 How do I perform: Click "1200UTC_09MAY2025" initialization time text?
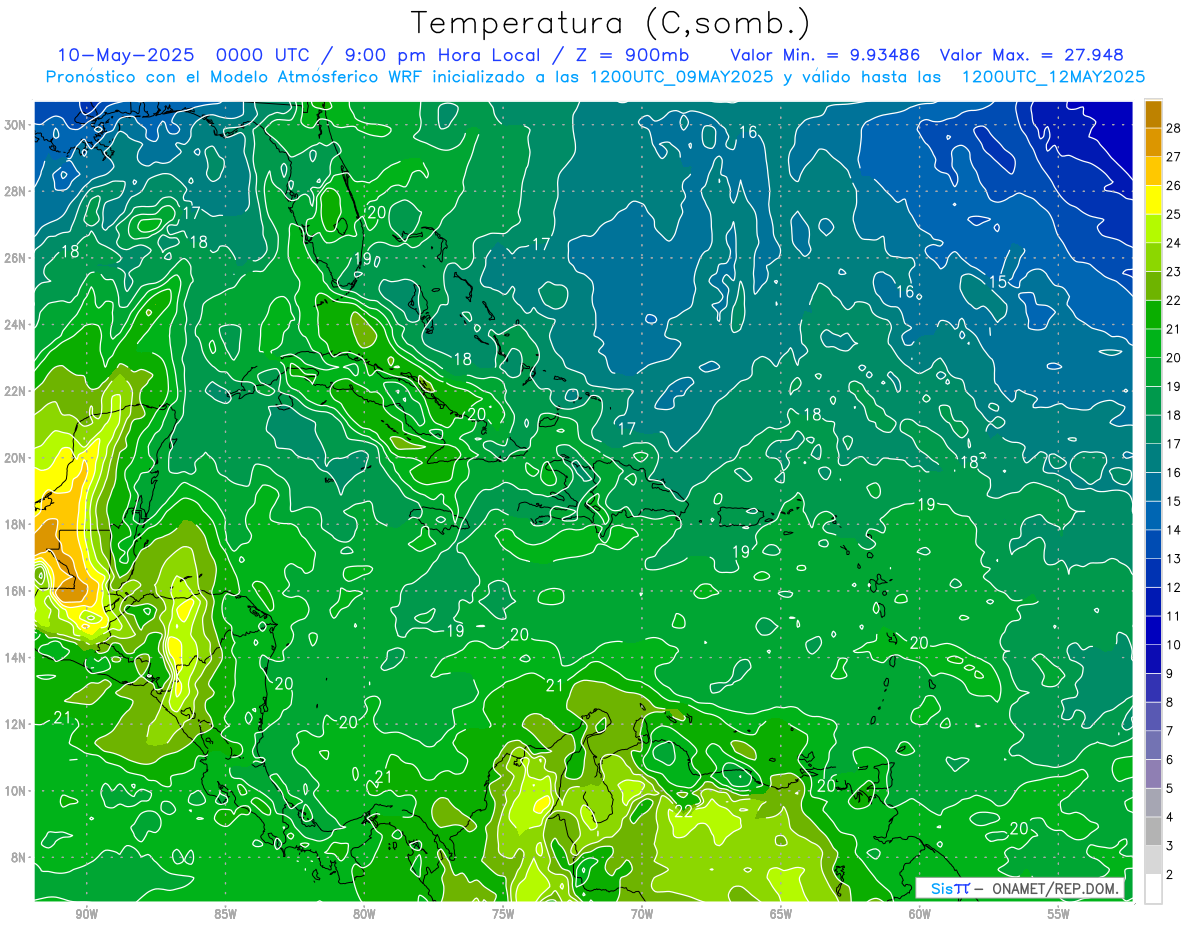pyautogui.click(x=682, y=77)
